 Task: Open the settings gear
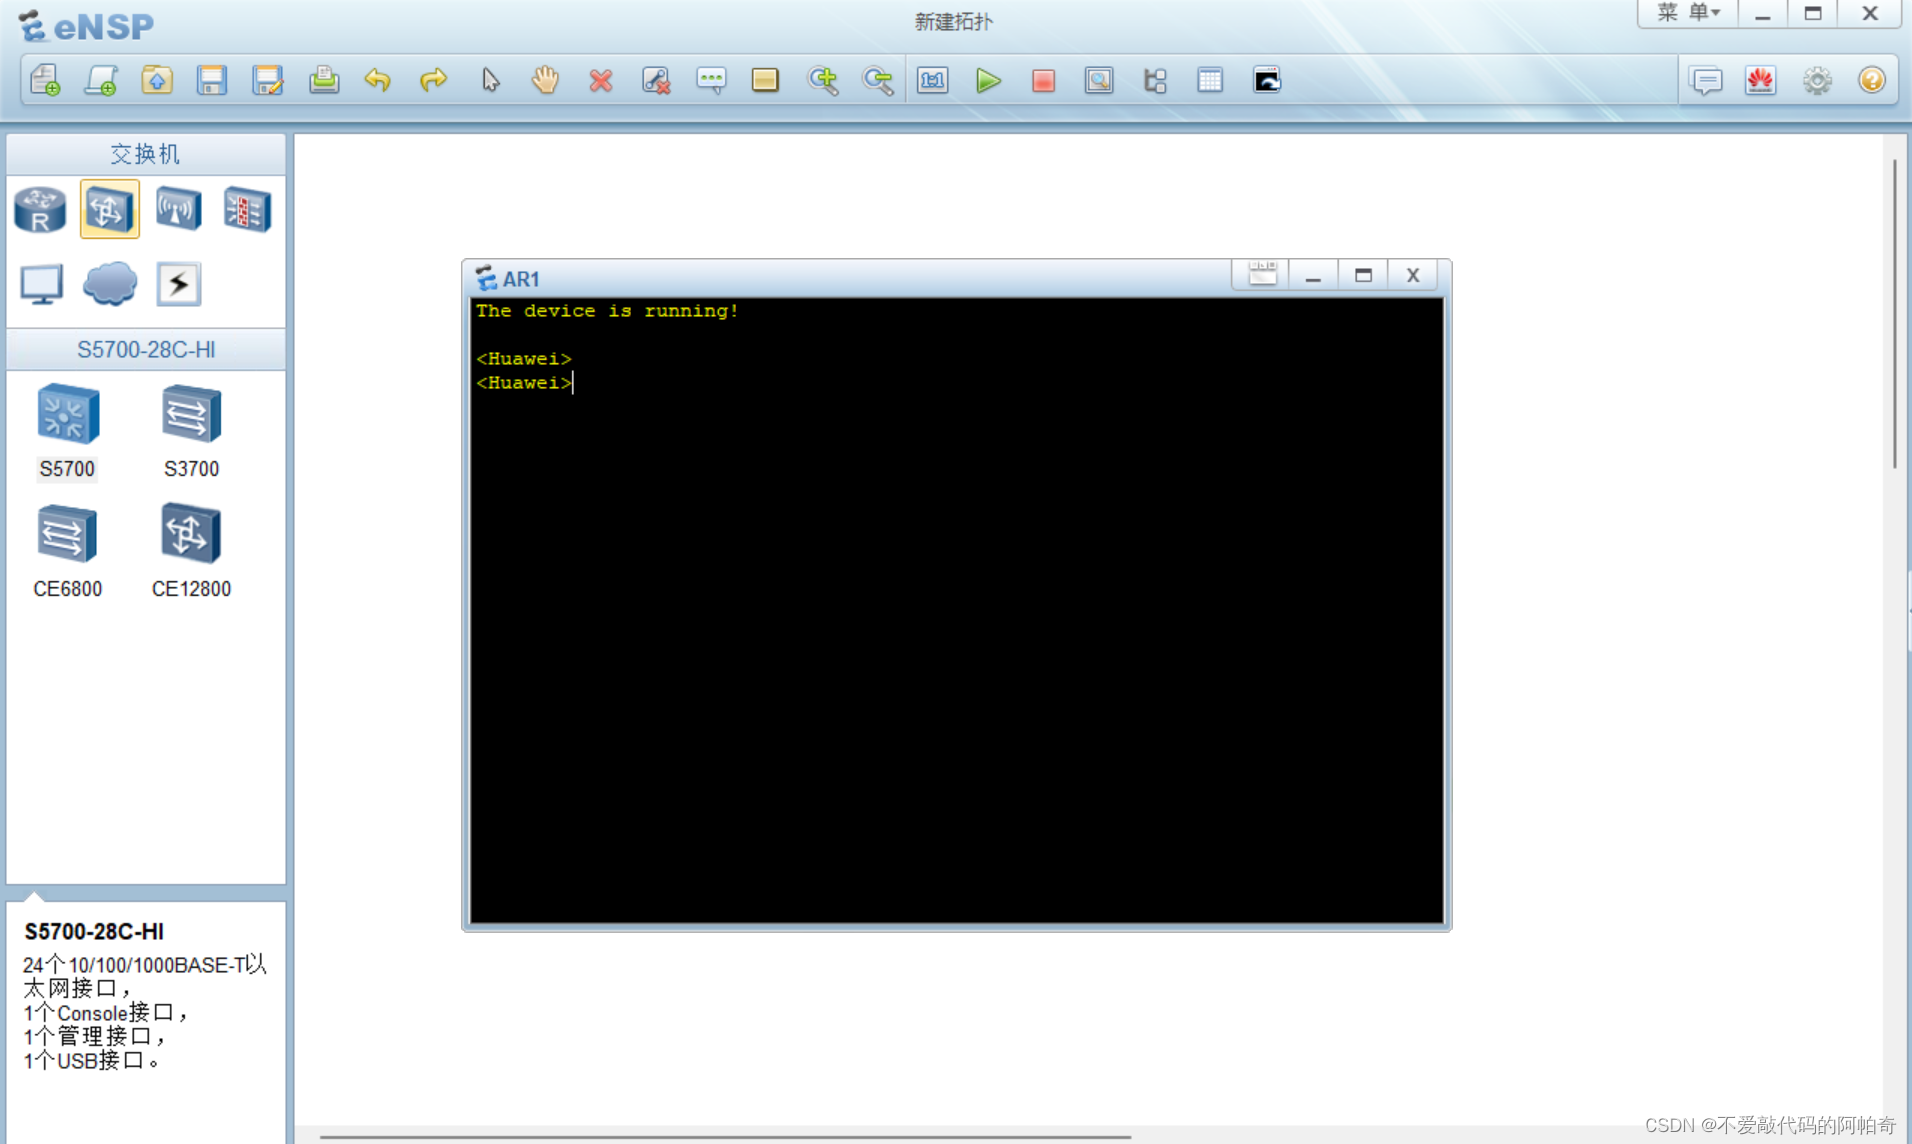pyautogui.click(x=1817, y=80)
